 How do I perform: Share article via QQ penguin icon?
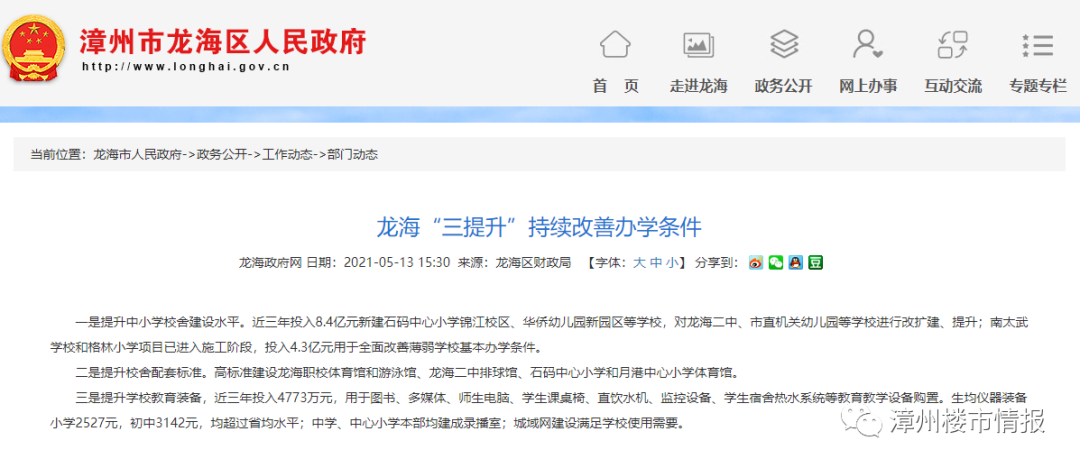(x=795, y=263)
